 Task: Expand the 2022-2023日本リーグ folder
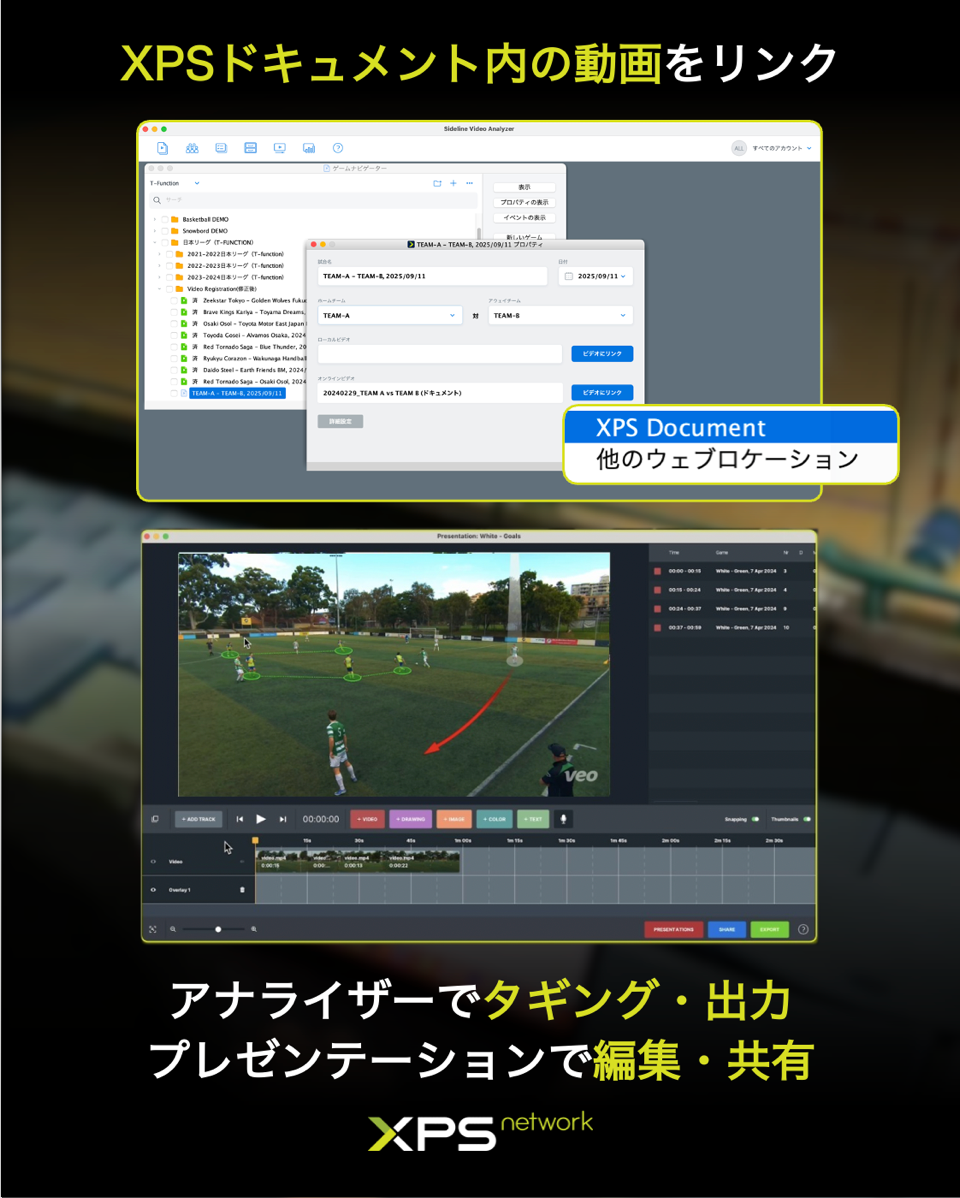pyautogui.click(x=160, y=266)
